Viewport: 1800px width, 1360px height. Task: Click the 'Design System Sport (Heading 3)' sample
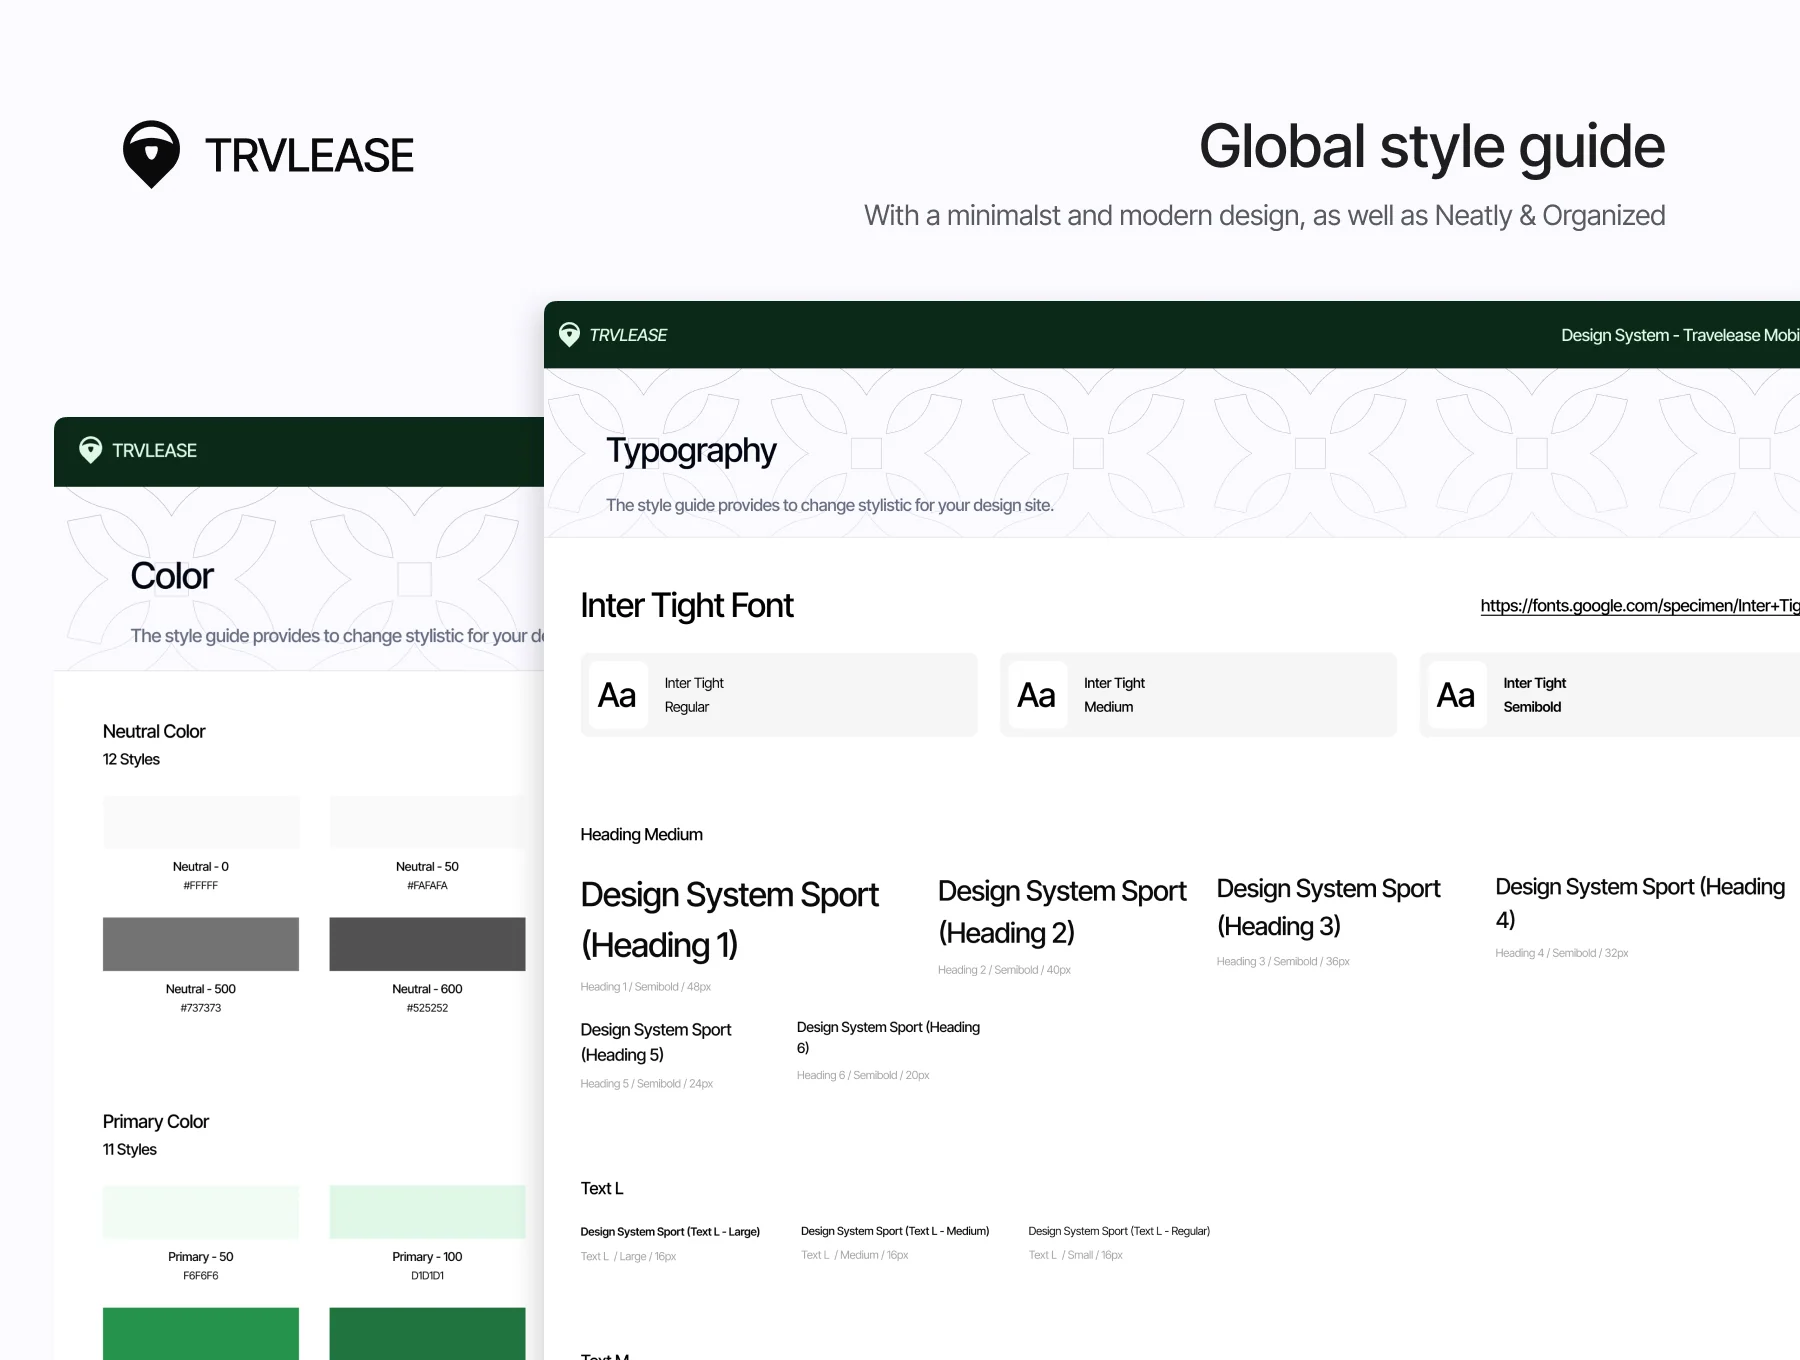tap(1329, 907)
